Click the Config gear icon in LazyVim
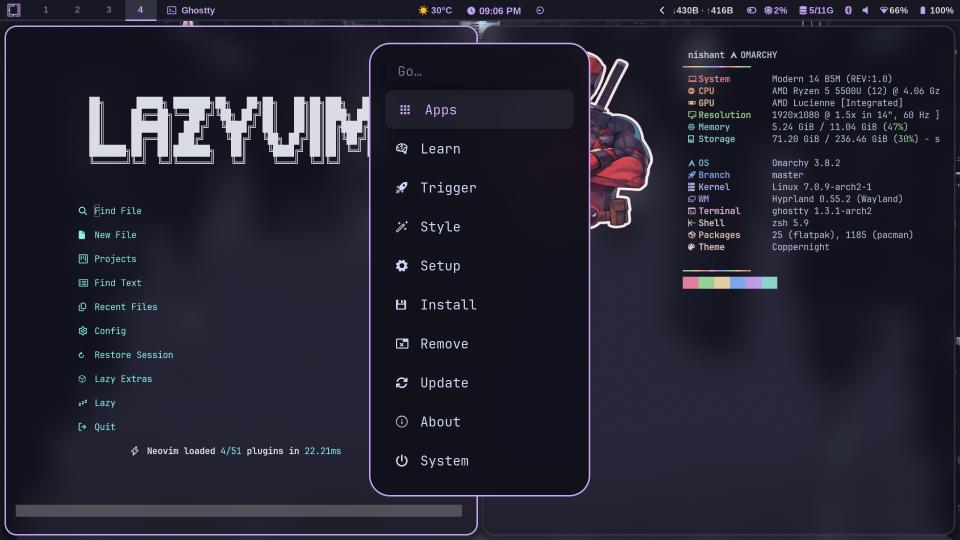960x540 pixels. click(x=83, y=331)
